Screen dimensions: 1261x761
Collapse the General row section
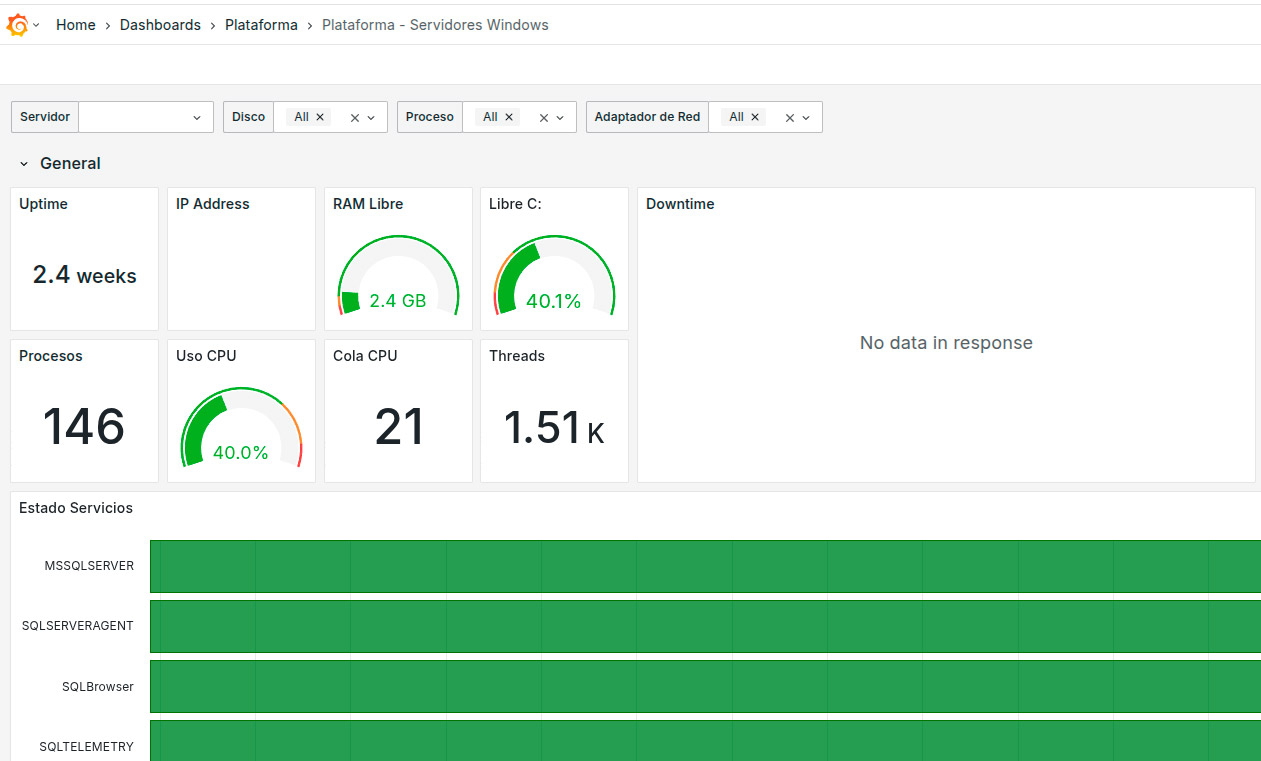24,164
